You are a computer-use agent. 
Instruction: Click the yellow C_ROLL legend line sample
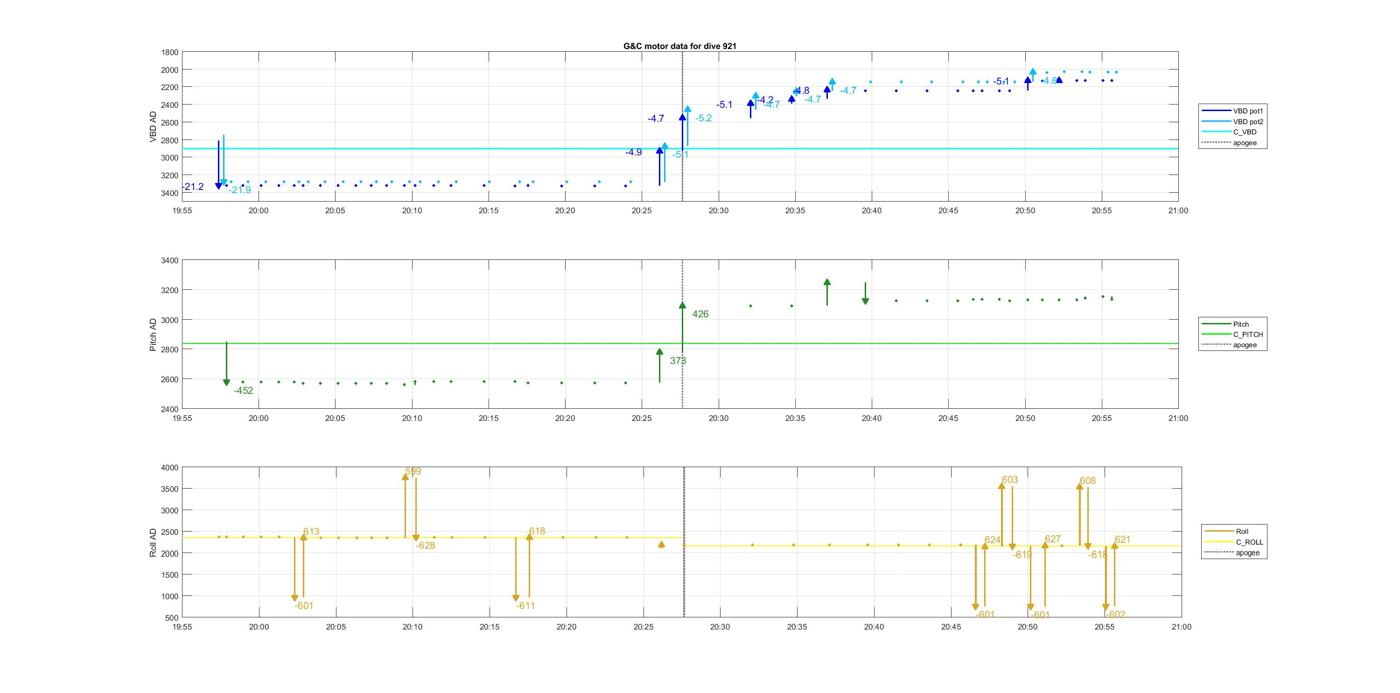(1221, 542)
